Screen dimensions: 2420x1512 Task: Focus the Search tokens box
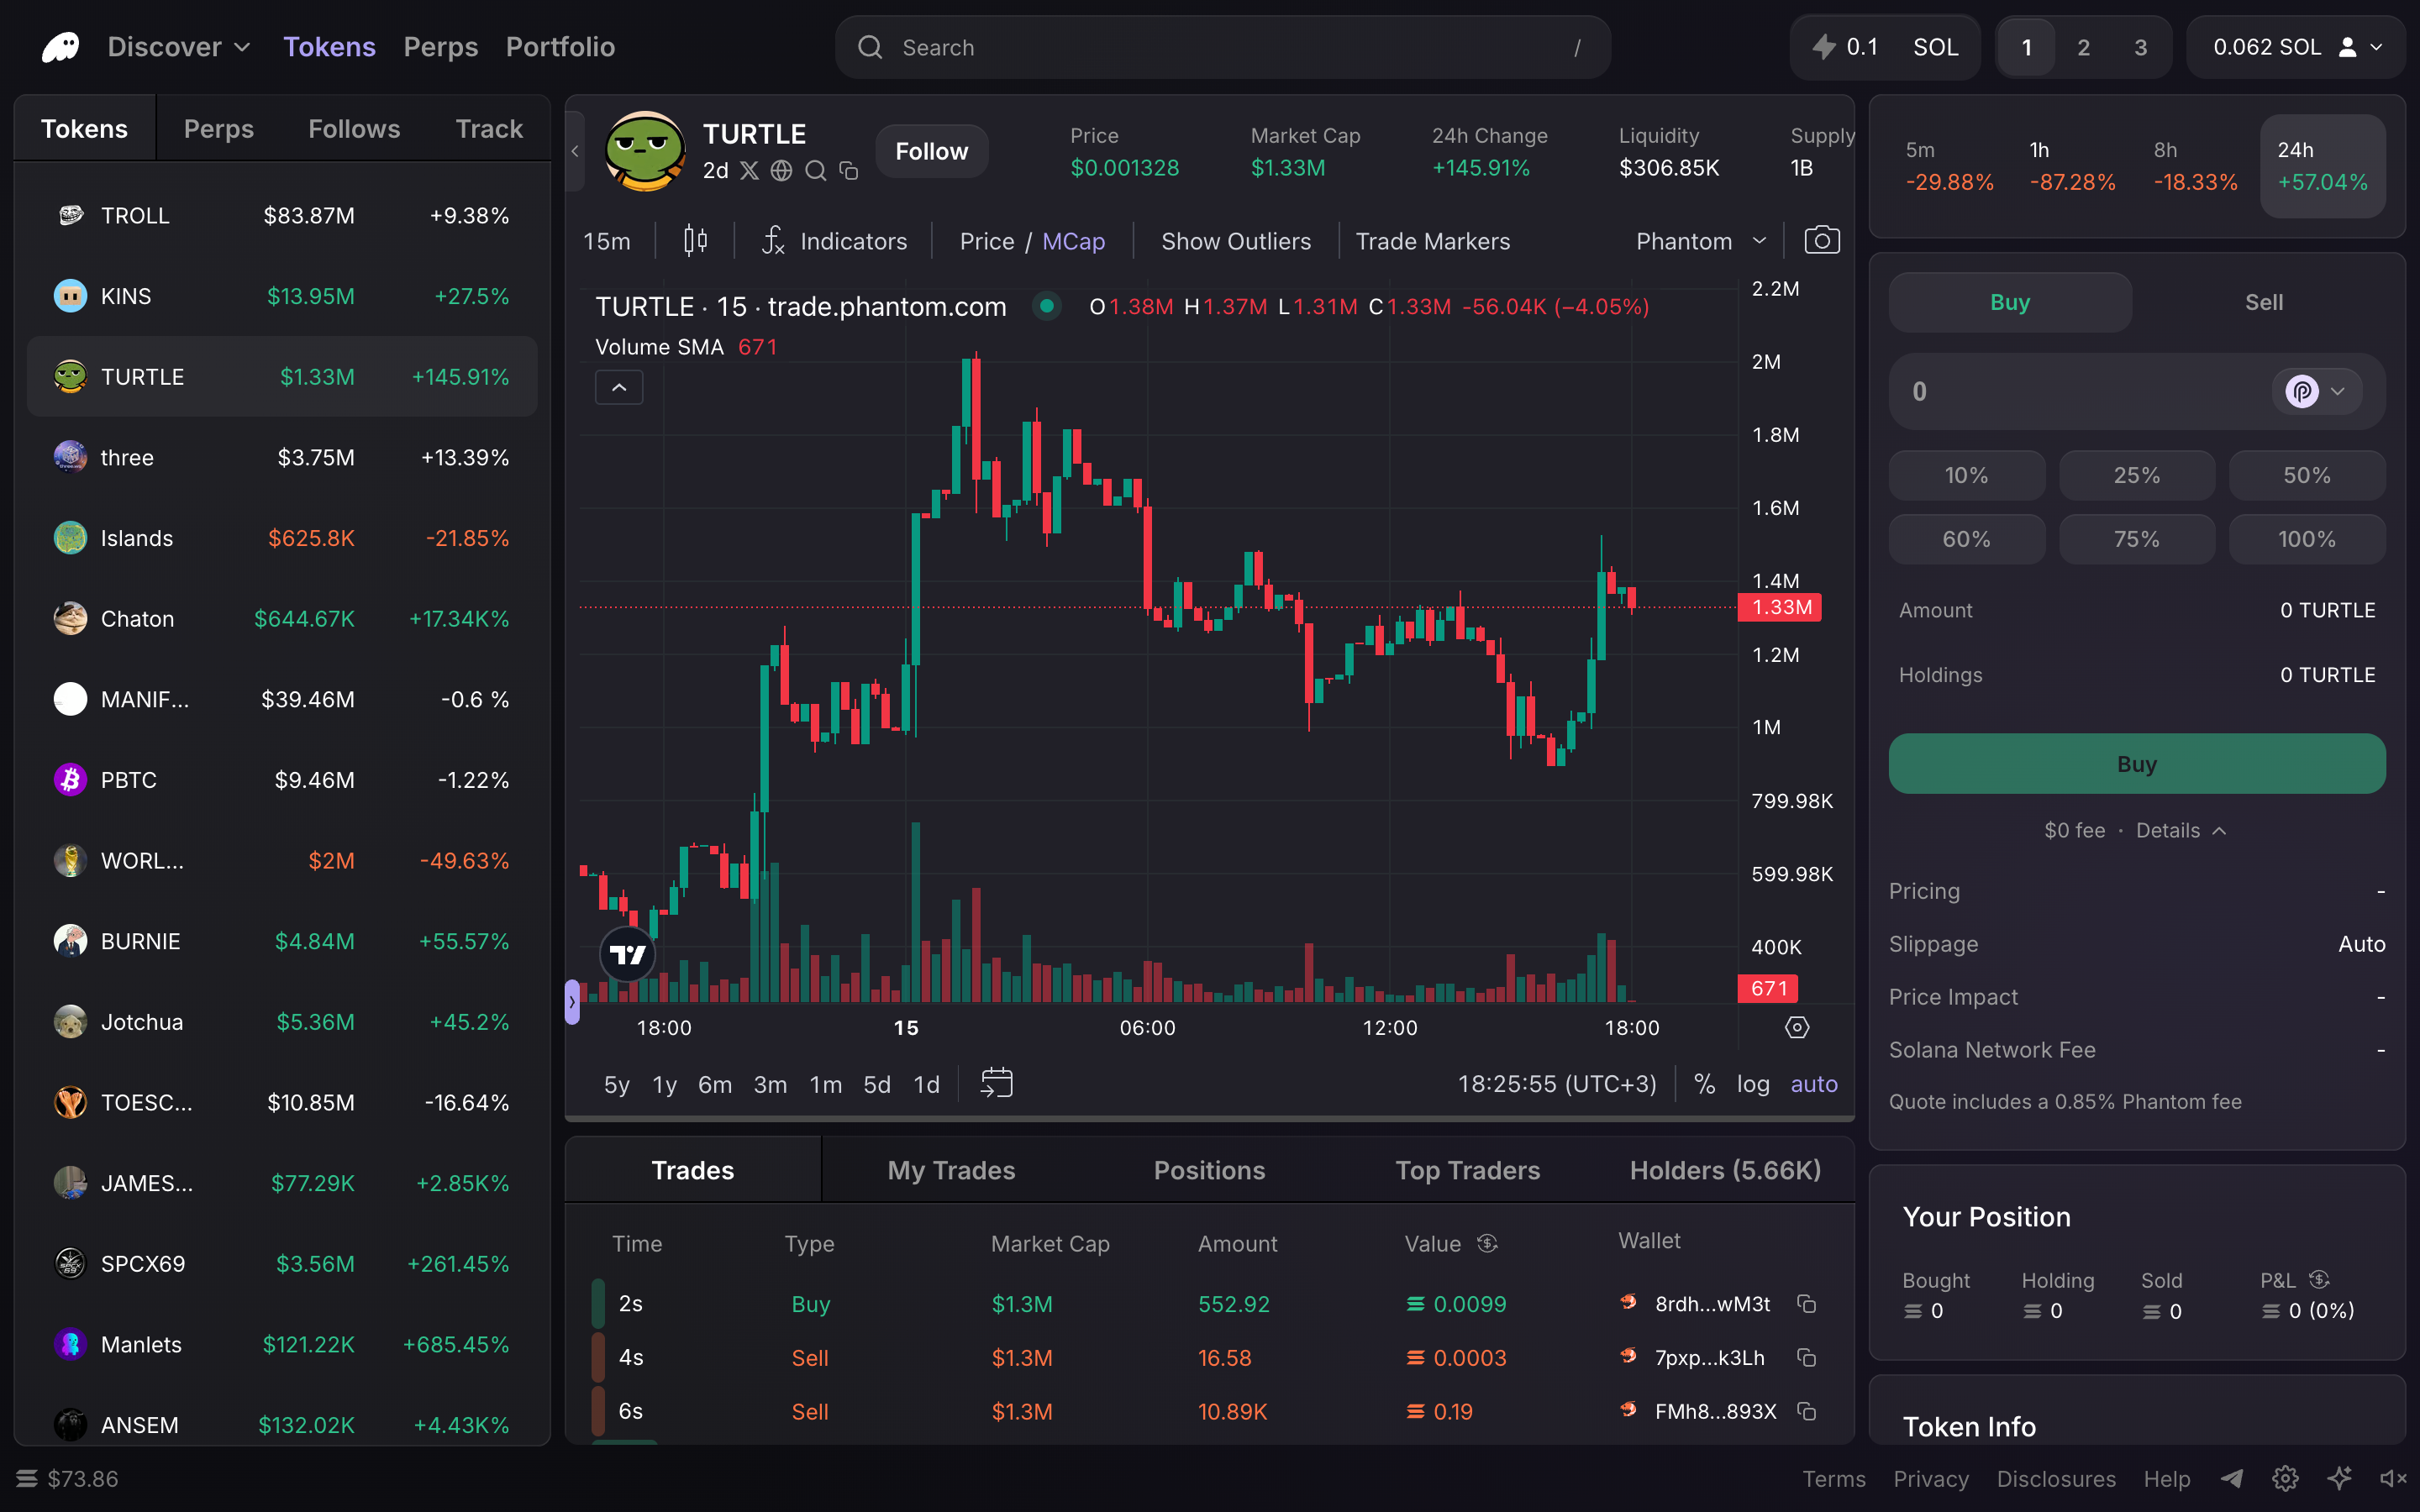coord(1222,47)
